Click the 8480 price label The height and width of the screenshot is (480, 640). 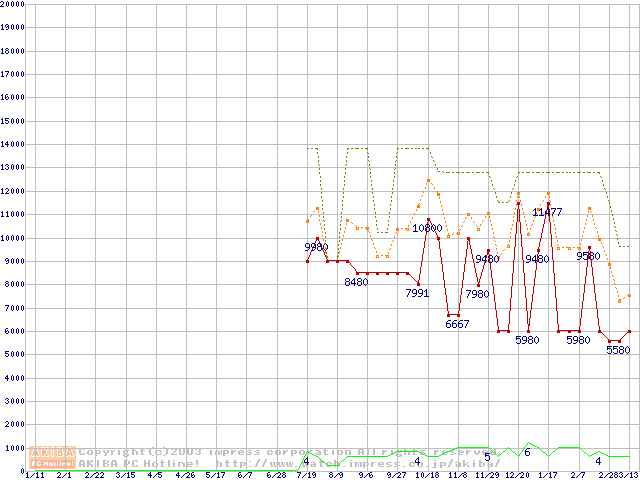(356, 283)
